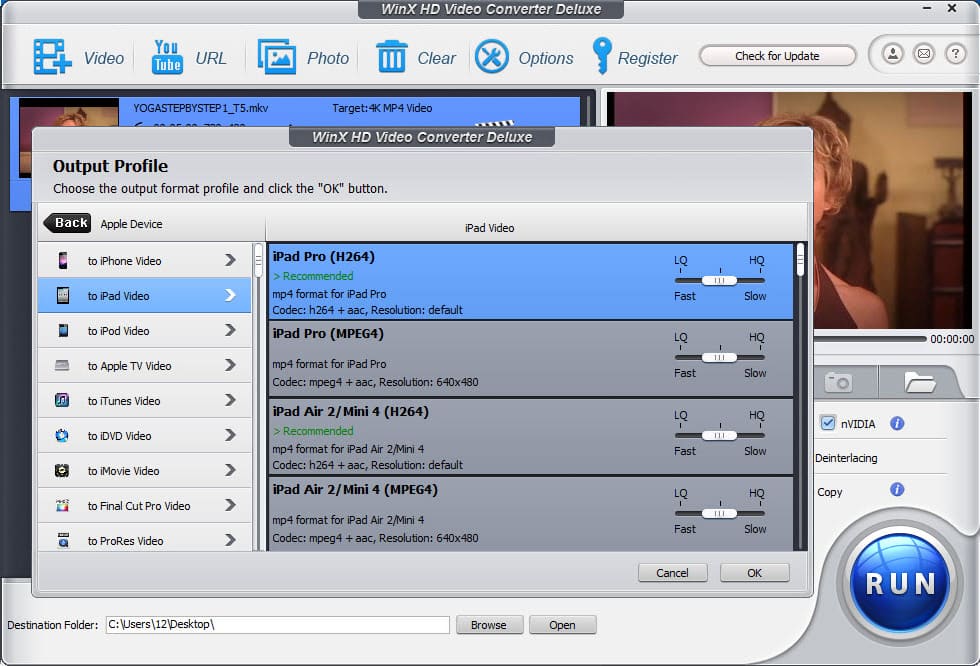Viewport: 980px width, 666px height.
Task: Click quality slider for iPad Air 2/Mini 4 (H264)
Action: (x=719, y=435)
